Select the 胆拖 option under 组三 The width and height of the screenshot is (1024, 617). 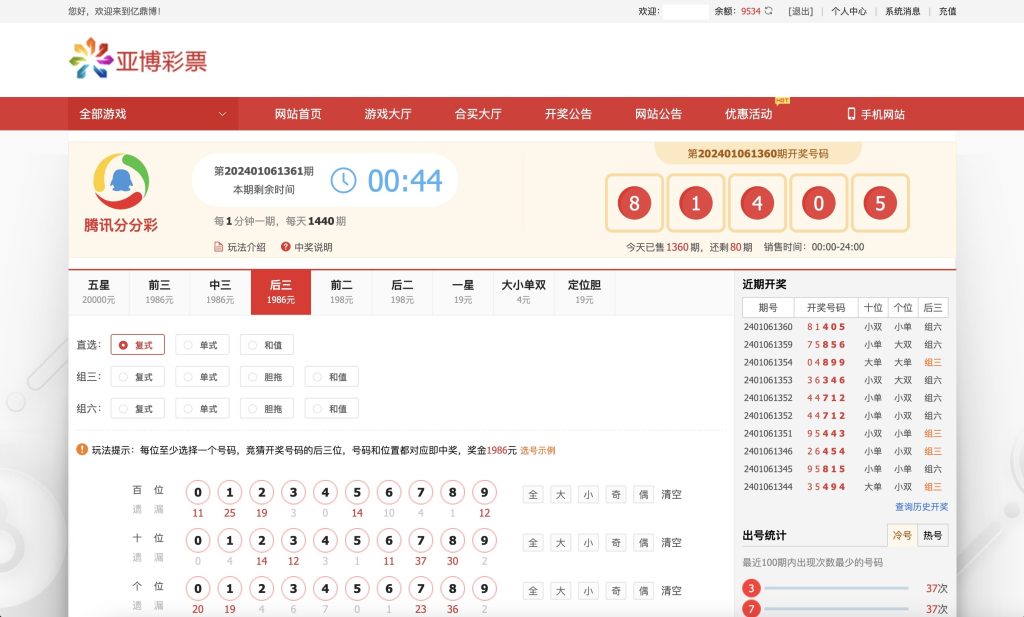point(268,376)
